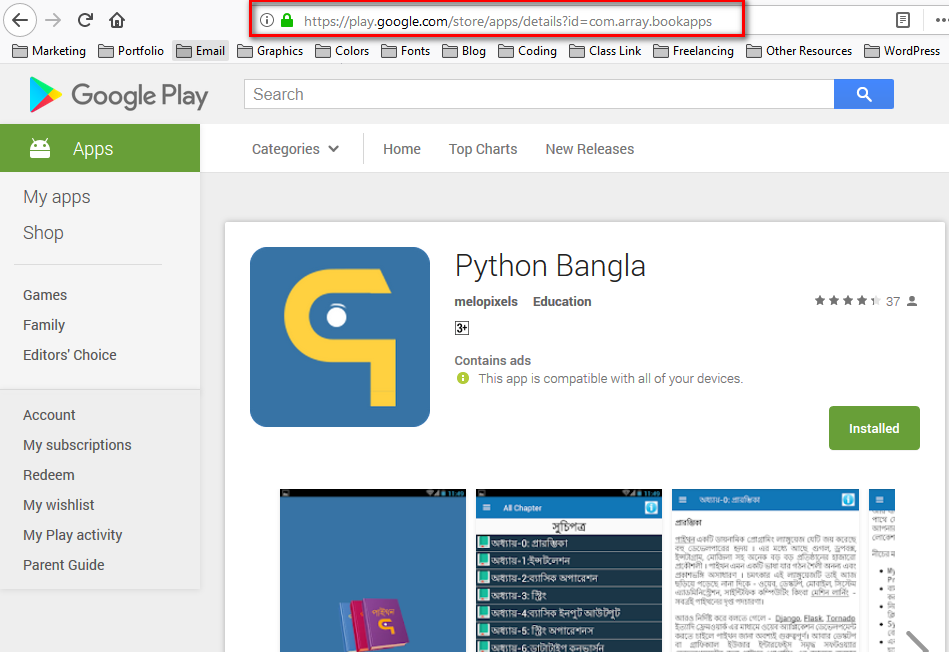Open the melopixels developer link
This screenshot has height=652, width=949.
pos(486,301)
